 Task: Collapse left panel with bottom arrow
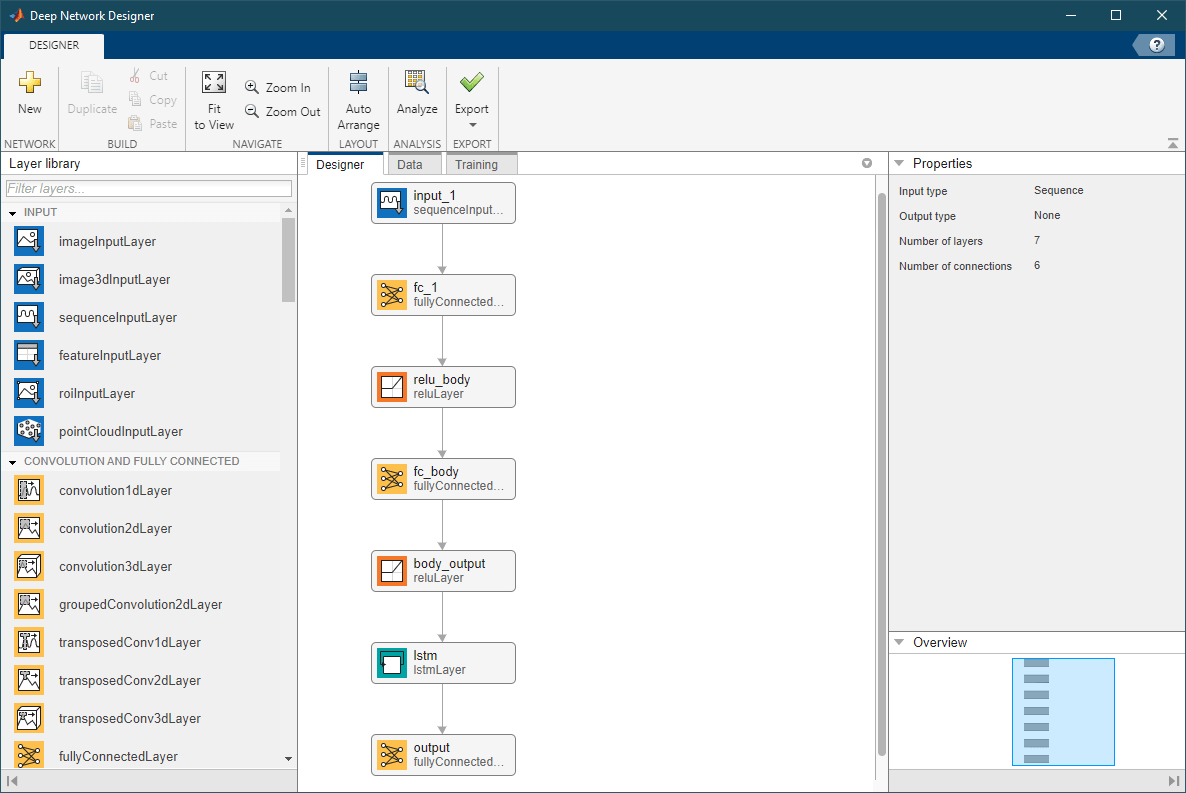click(11, 781)
